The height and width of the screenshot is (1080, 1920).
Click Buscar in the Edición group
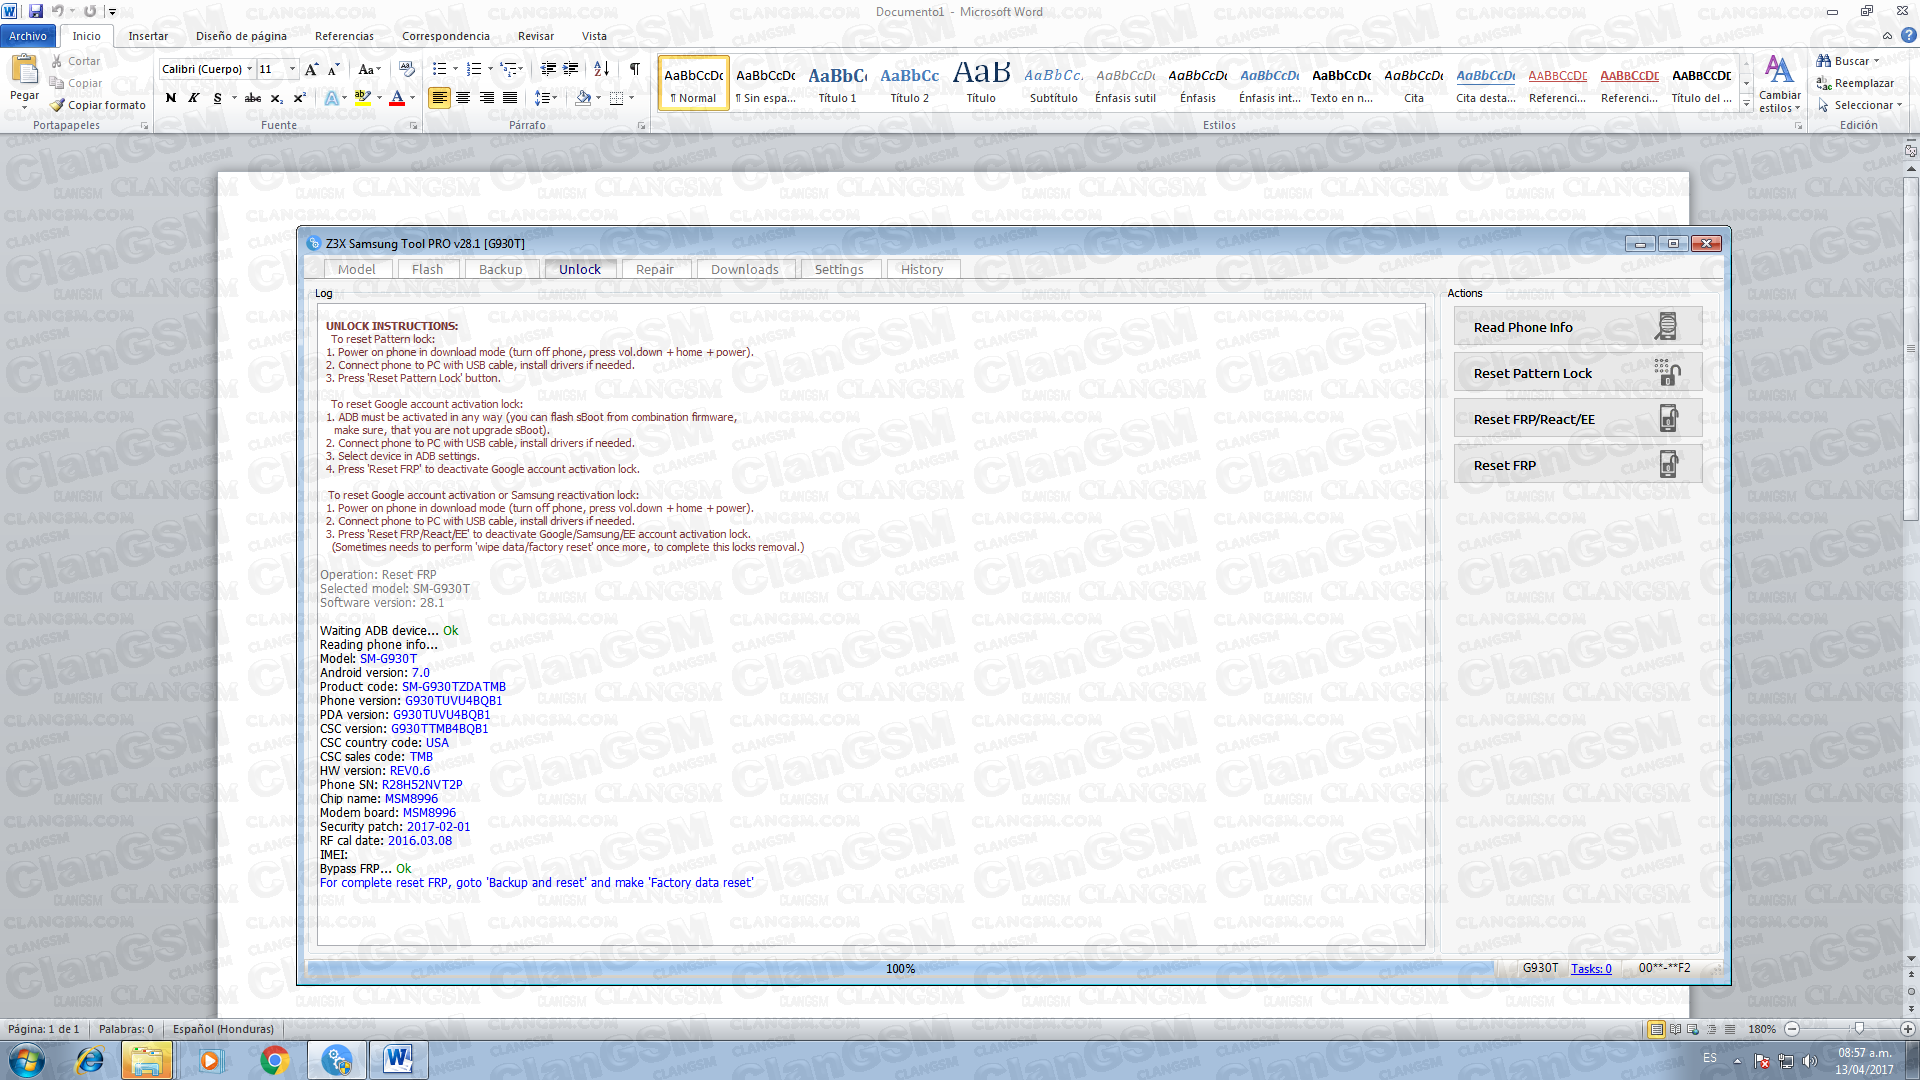click(1848, 61)
